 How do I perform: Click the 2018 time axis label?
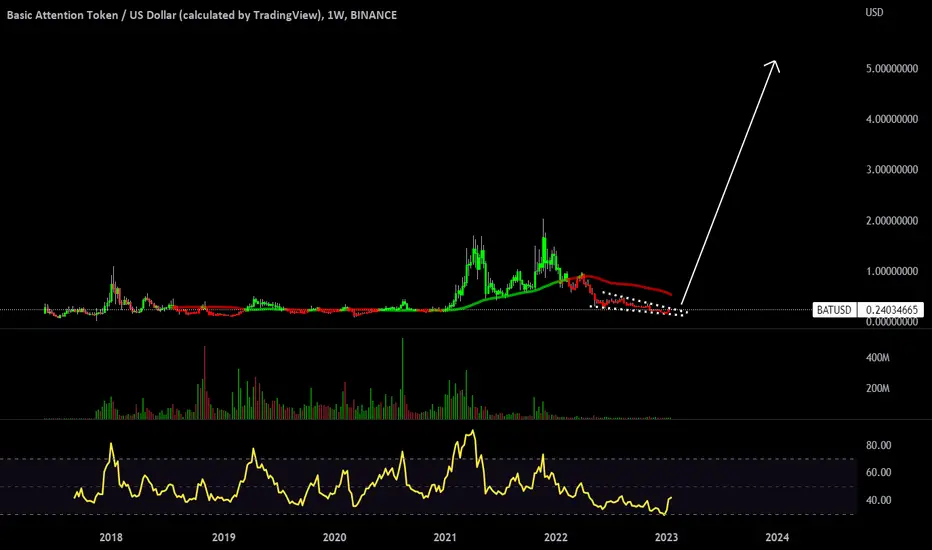[x=111, y=538]
